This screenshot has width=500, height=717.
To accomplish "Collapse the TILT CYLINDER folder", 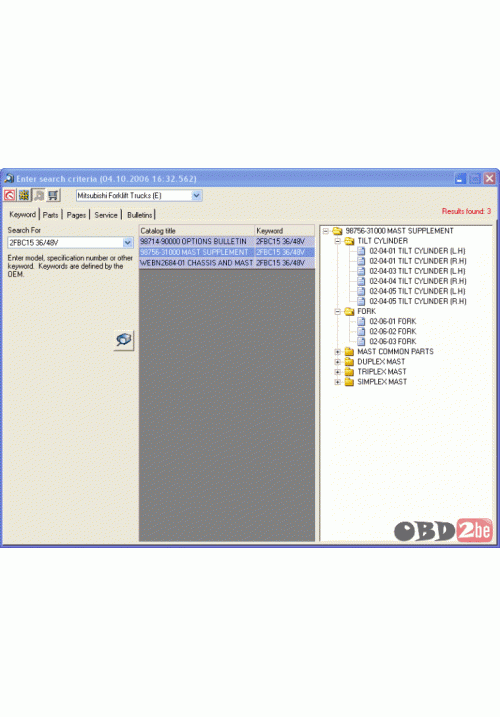I will click(338, 241).
